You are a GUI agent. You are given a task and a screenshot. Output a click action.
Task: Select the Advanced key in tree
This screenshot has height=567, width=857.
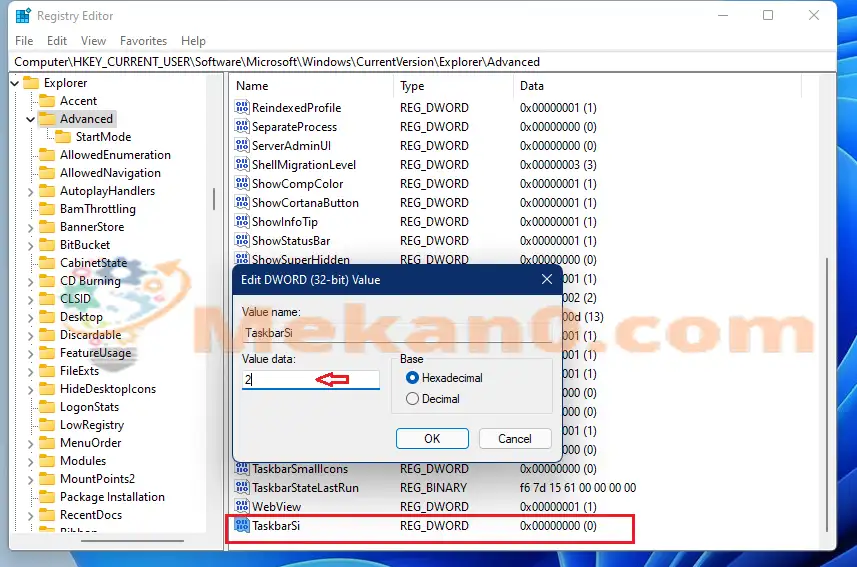pyautogui.click(x=86, y=119)
